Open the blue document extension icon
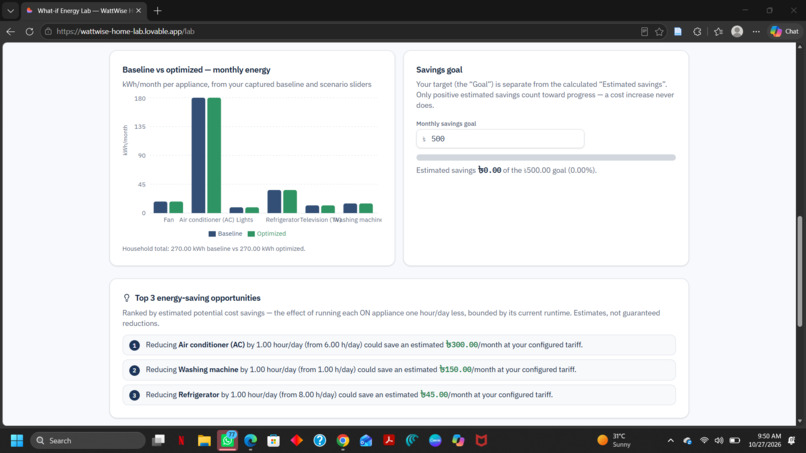Screen dimensions: 806x453 coord(678,31)
